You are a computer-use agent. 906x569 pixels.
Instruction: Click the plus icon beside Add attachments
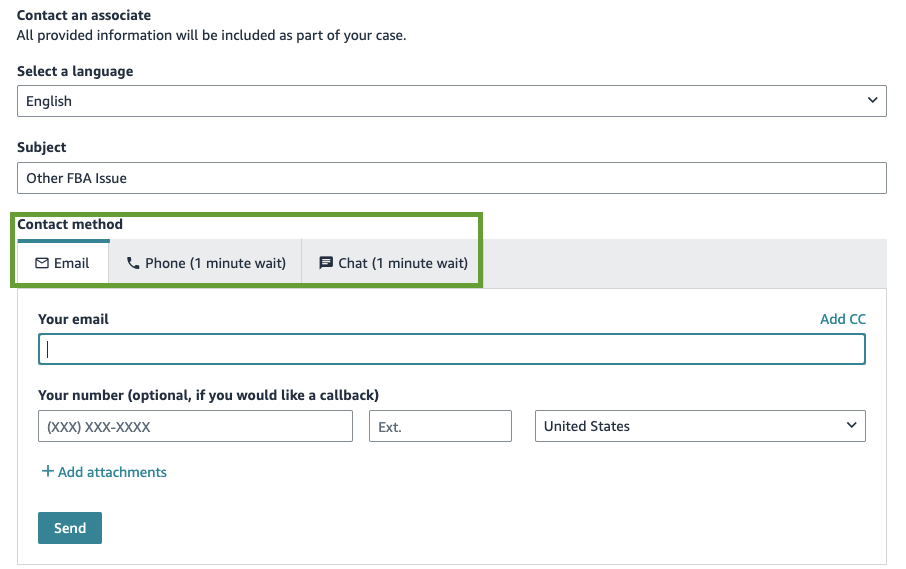(47, 471)
